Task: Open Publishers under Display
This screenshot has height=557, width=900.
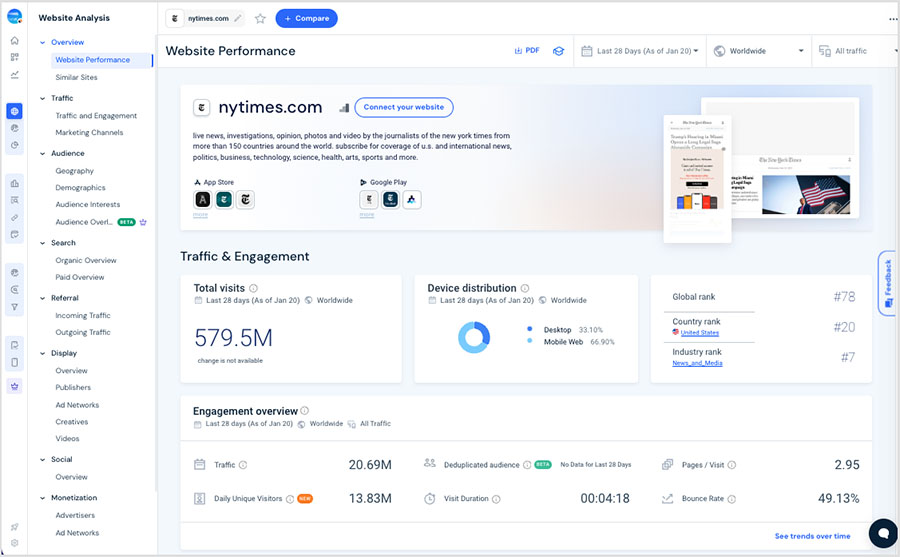Action: pyautogui.click(x=73, y=387)
